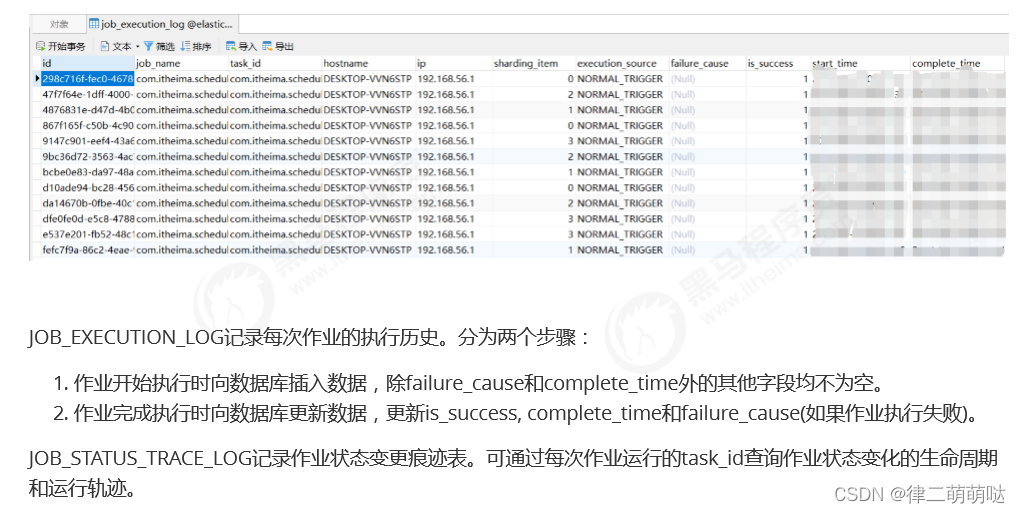Viewport: 1021px width, 513px height.
Task: Click the hostname column header
Action: pyautogui.click(x=369, y=63)
